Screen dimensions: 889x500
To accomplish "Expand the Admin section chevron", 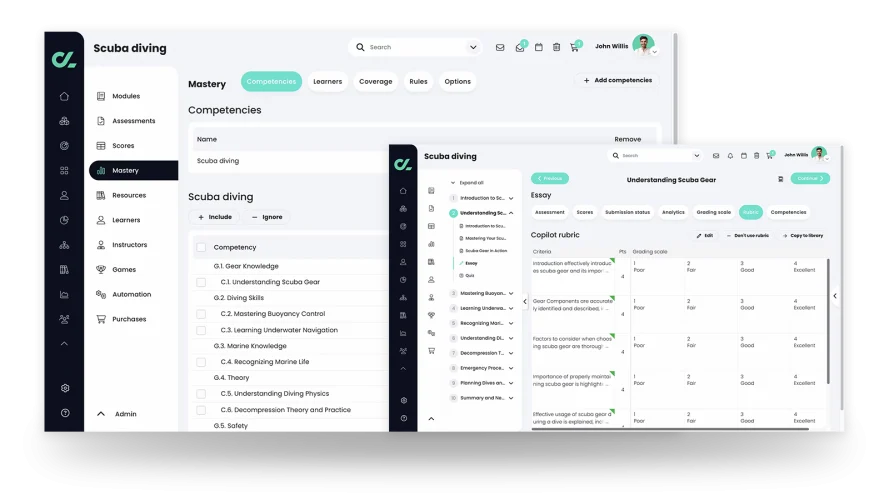I will click(x=101, y=414).
